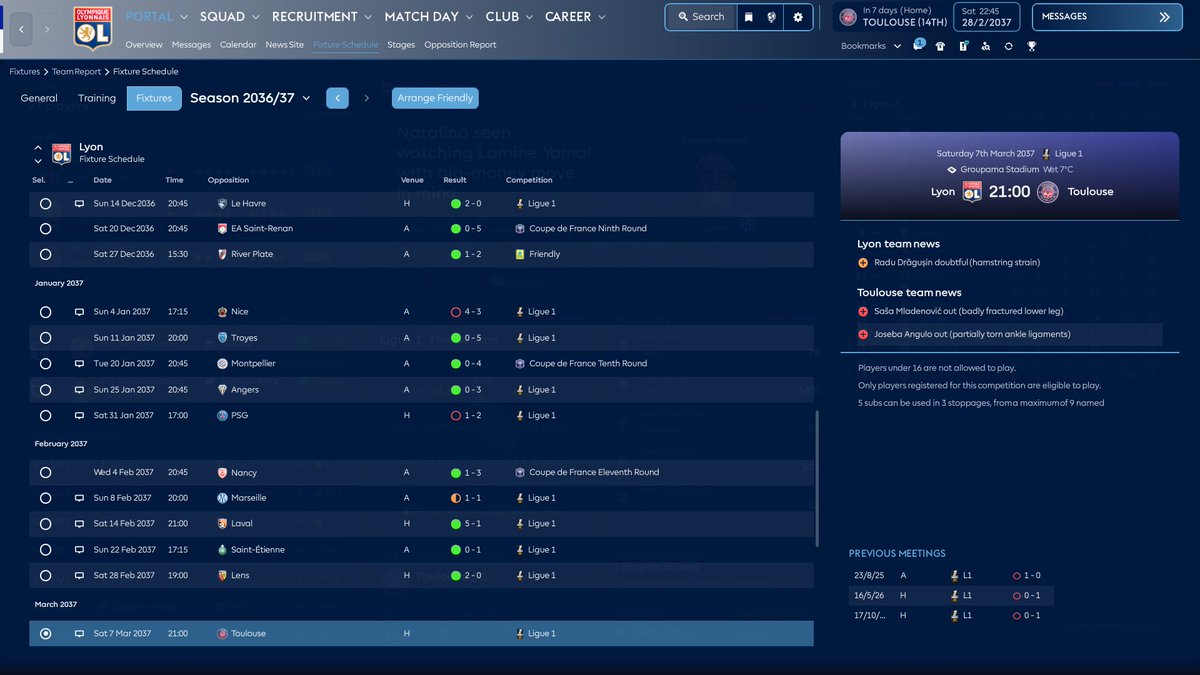Select the PSG fixture radio button

click(x=45, y=416)
